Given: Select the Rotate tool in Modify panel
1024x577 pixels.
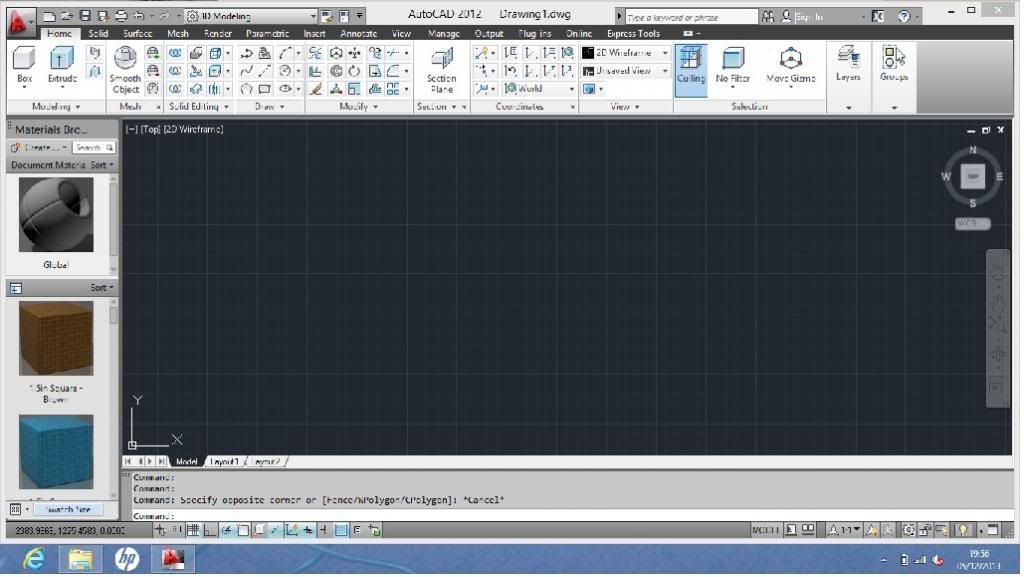Looking at the screenshot, I should pos(354,70).
